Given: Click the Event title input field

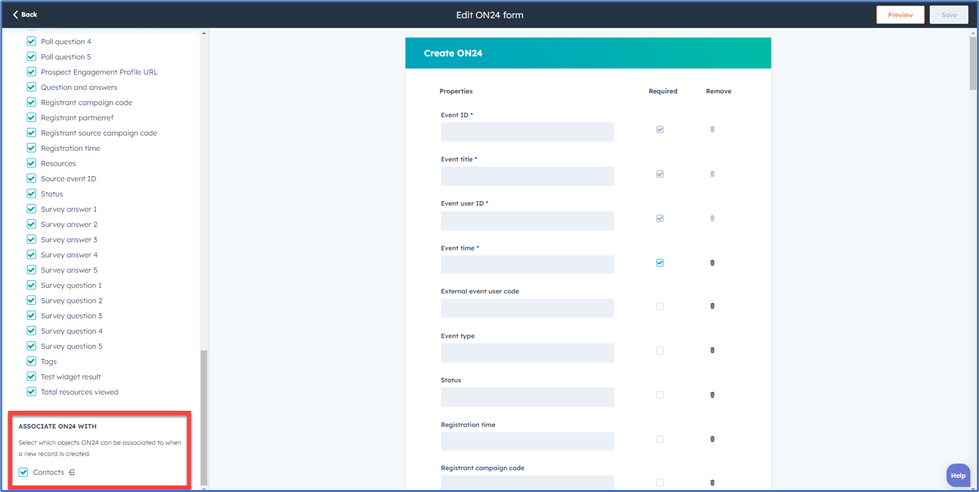Looking at the screenshot, I should [x=527, y=176].
